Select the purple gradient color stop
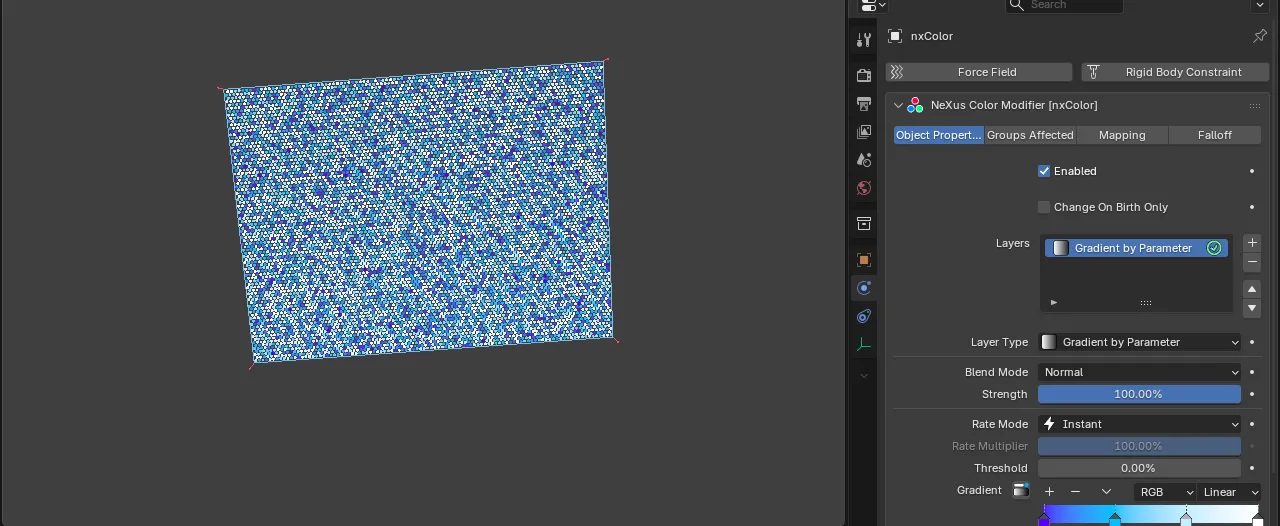This screenshot has height=526, width=1280. point(1044,520)
